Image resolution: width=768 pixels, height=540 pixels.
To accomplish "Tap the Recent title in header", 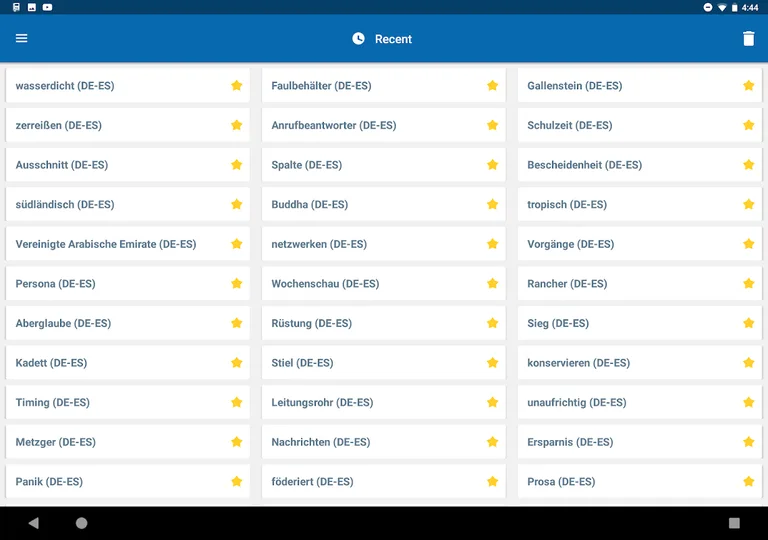I will pyautogui.click(x=393, y=39).
